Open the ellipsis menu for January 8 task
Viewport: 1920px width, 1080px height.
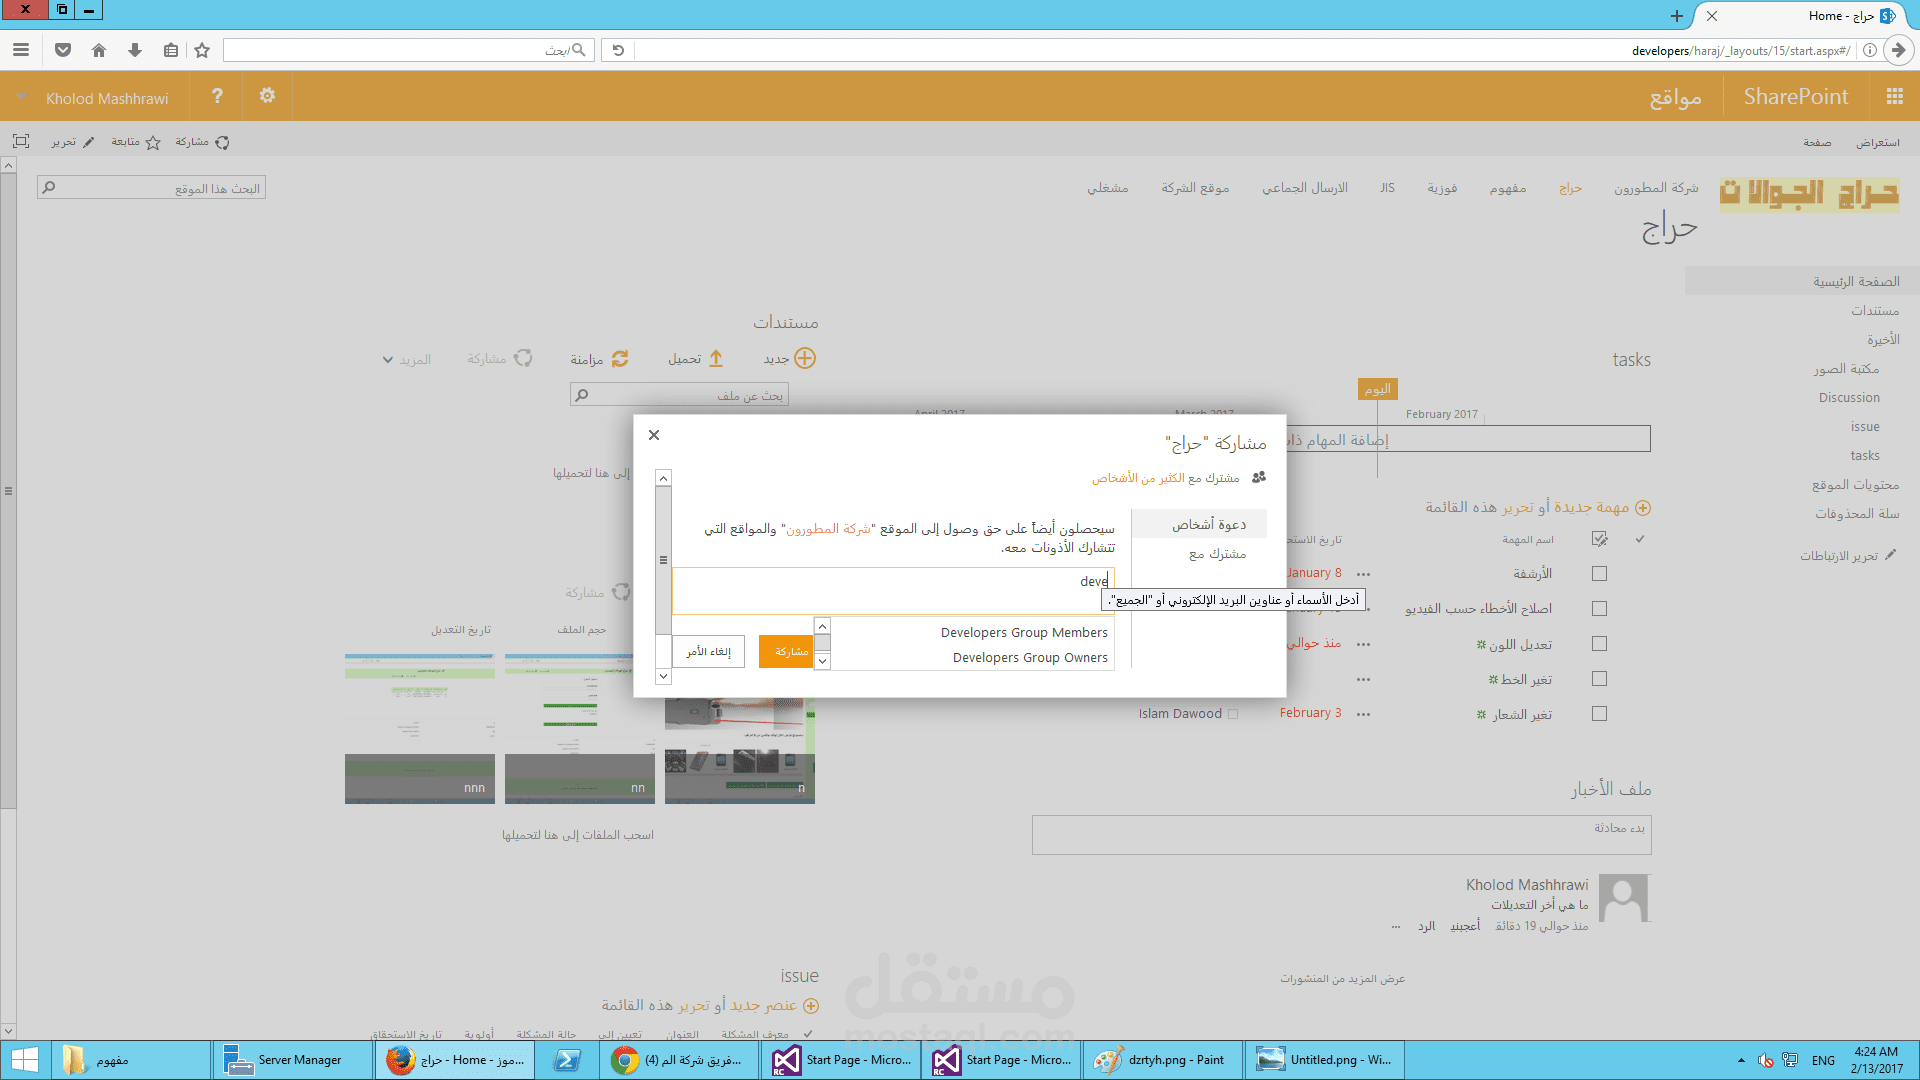pyautogui.click(x=1363, y=574)
